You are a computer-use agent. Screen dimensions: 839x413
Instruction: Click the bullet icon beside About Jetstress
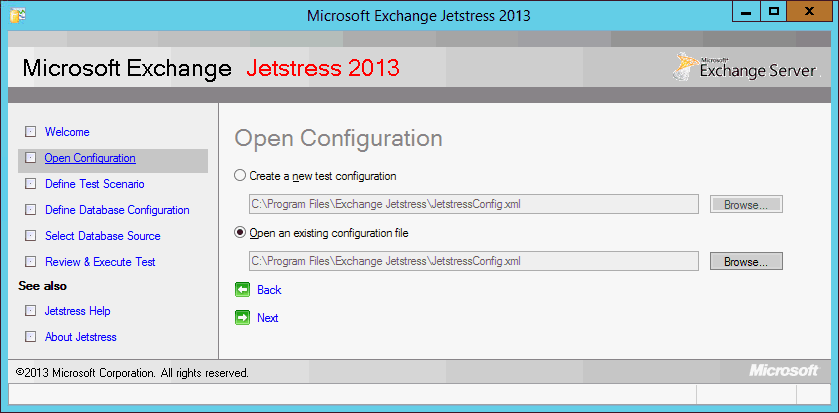tap(30, 337)
